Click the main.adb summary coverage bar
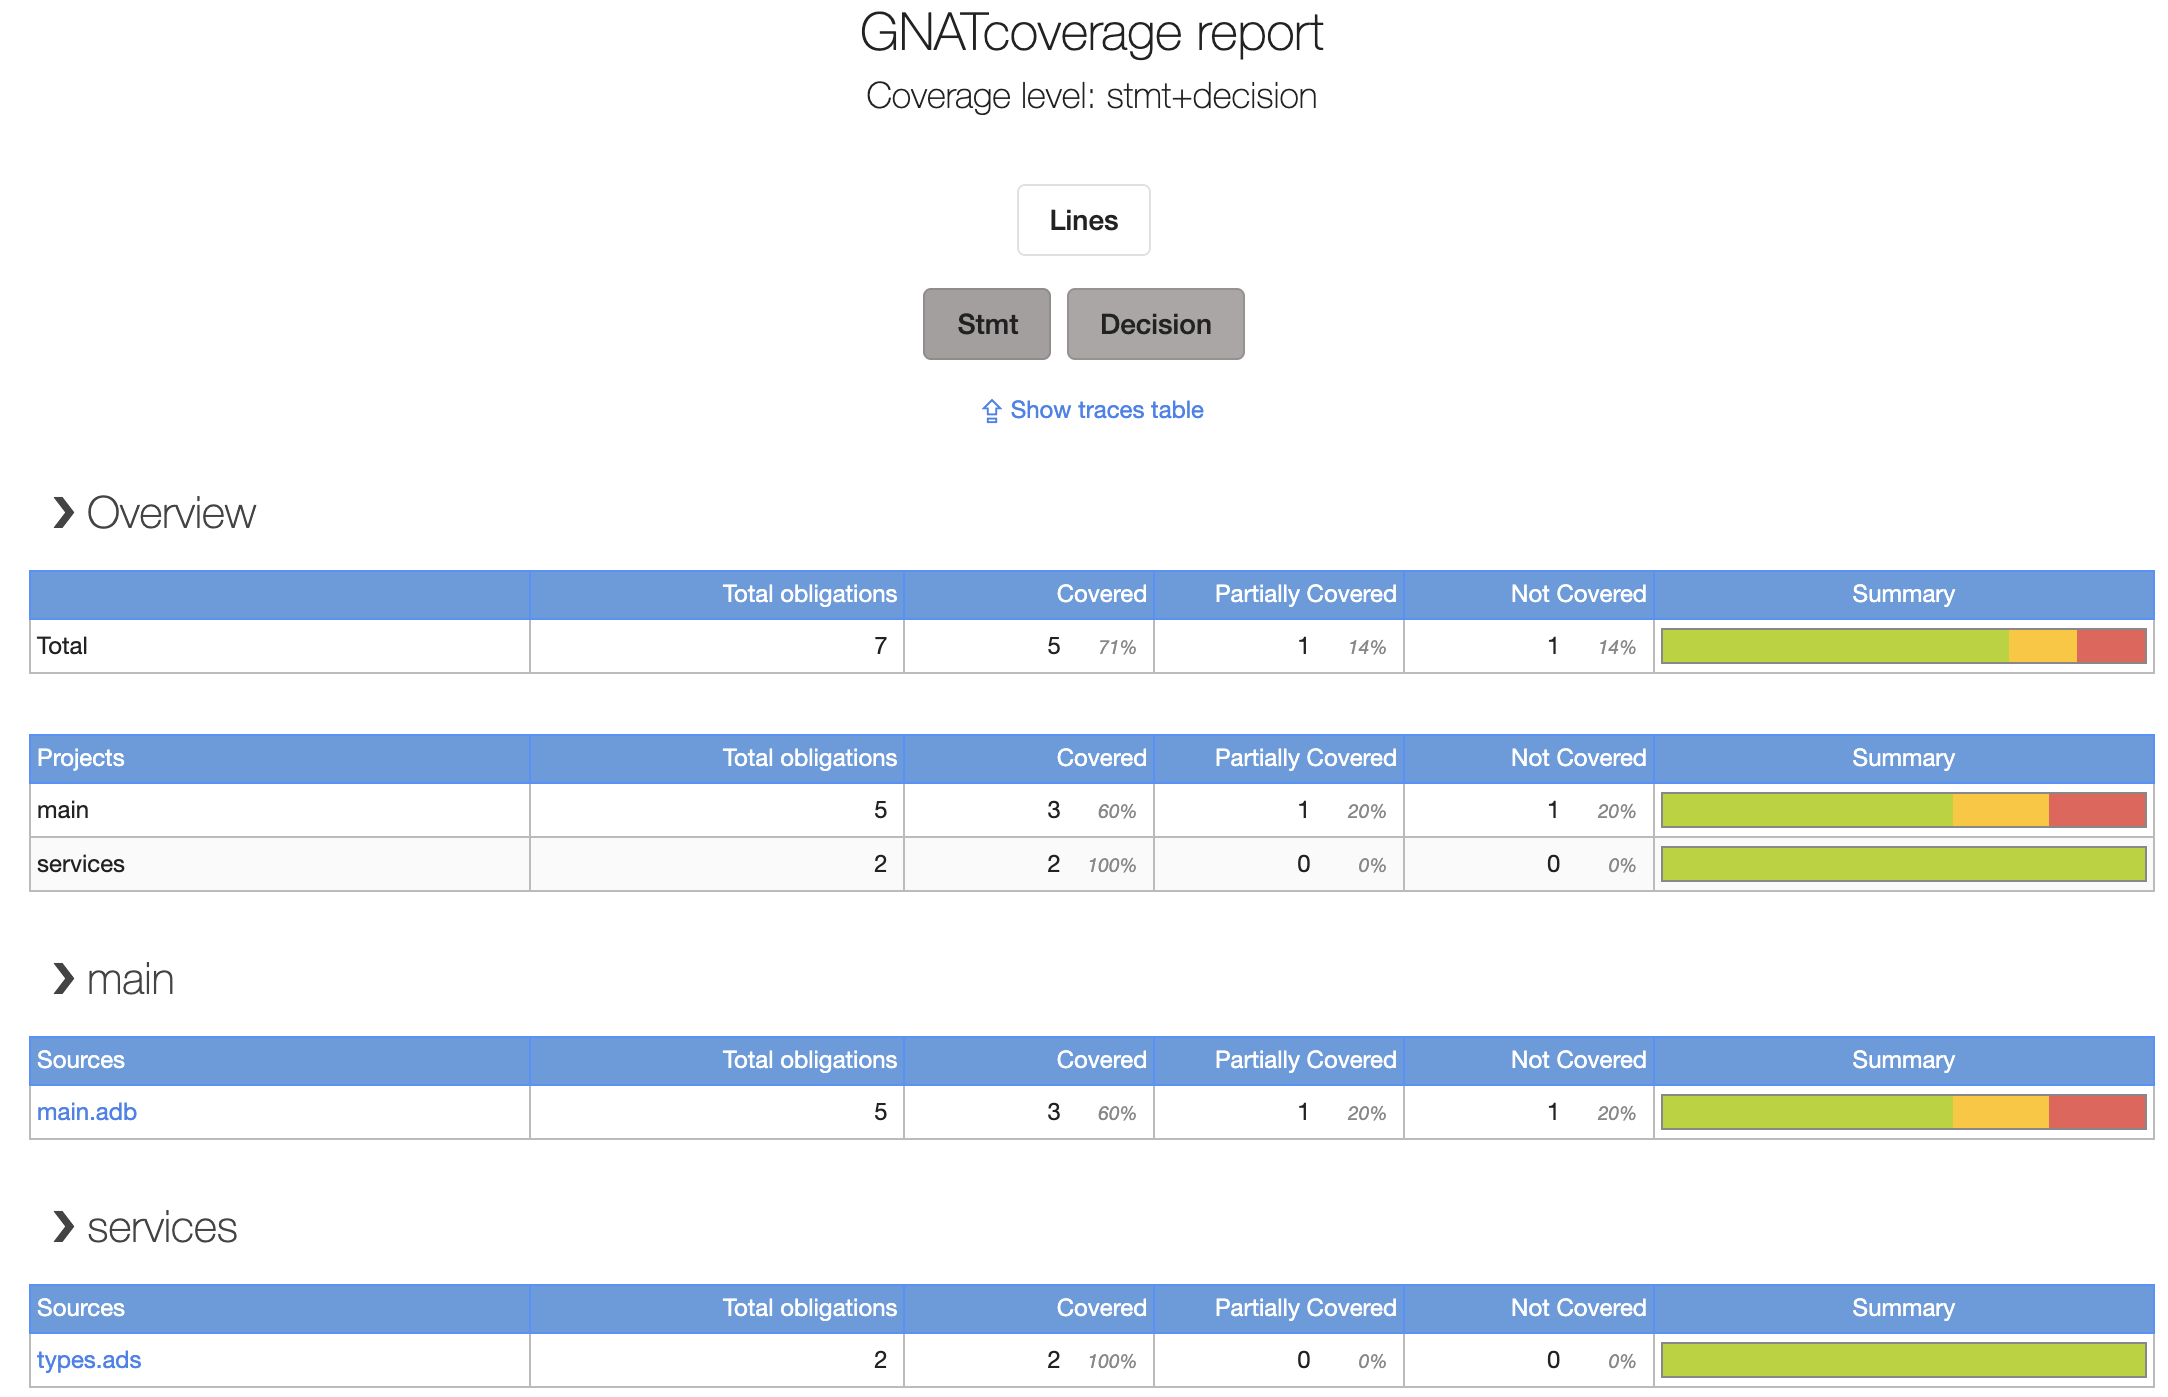The width and height of the screenshot is (2168, 1397). pos(1904,1112)
